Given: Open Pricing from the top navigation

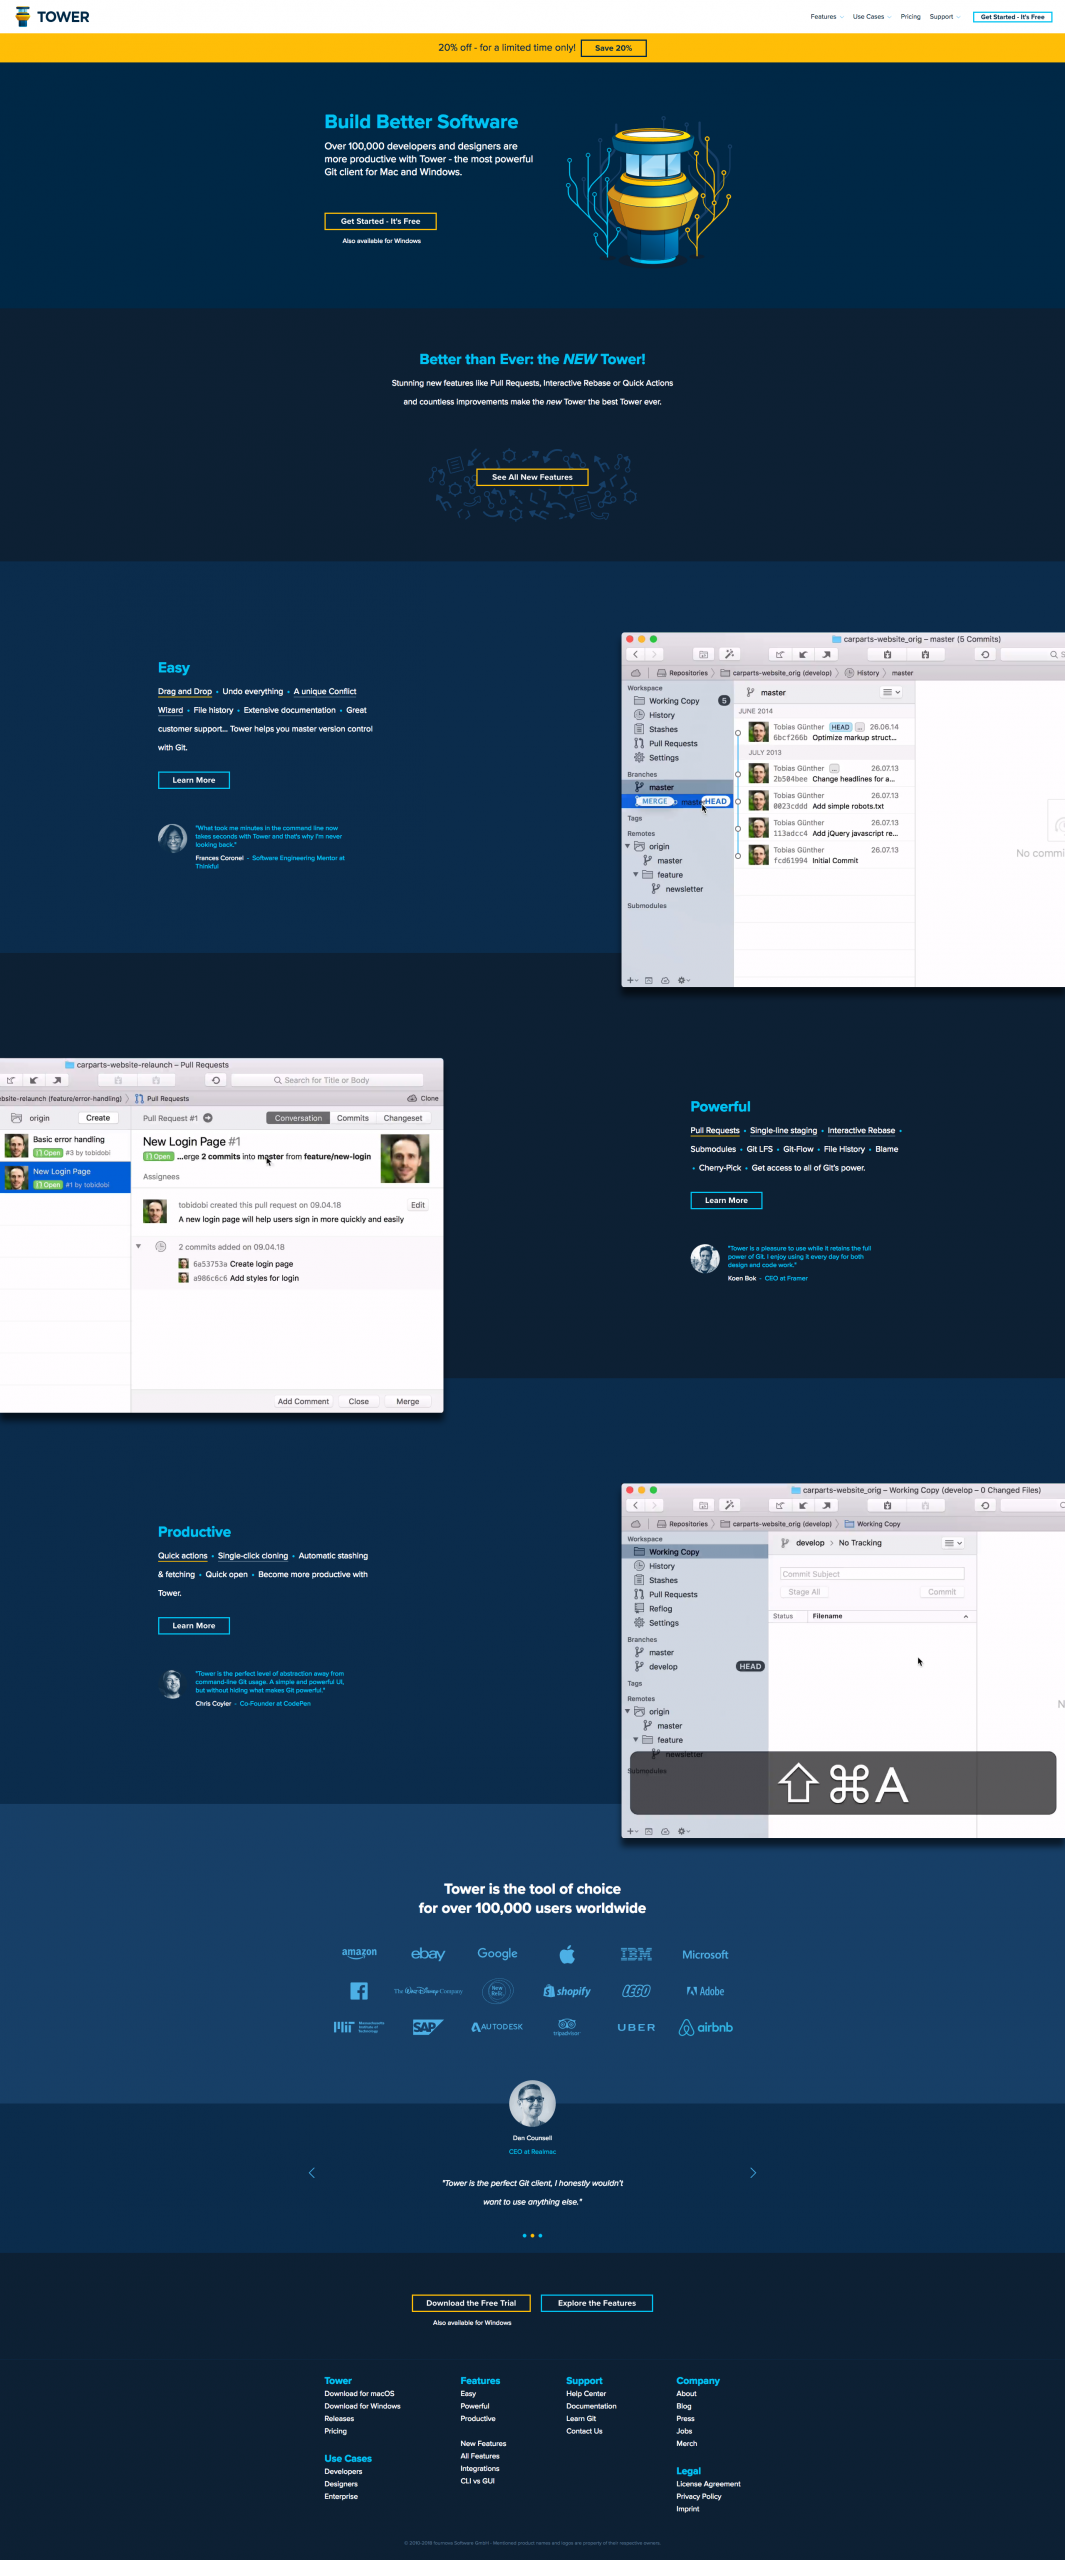Looking at the screenshot, I should click(x=910, y=17).
